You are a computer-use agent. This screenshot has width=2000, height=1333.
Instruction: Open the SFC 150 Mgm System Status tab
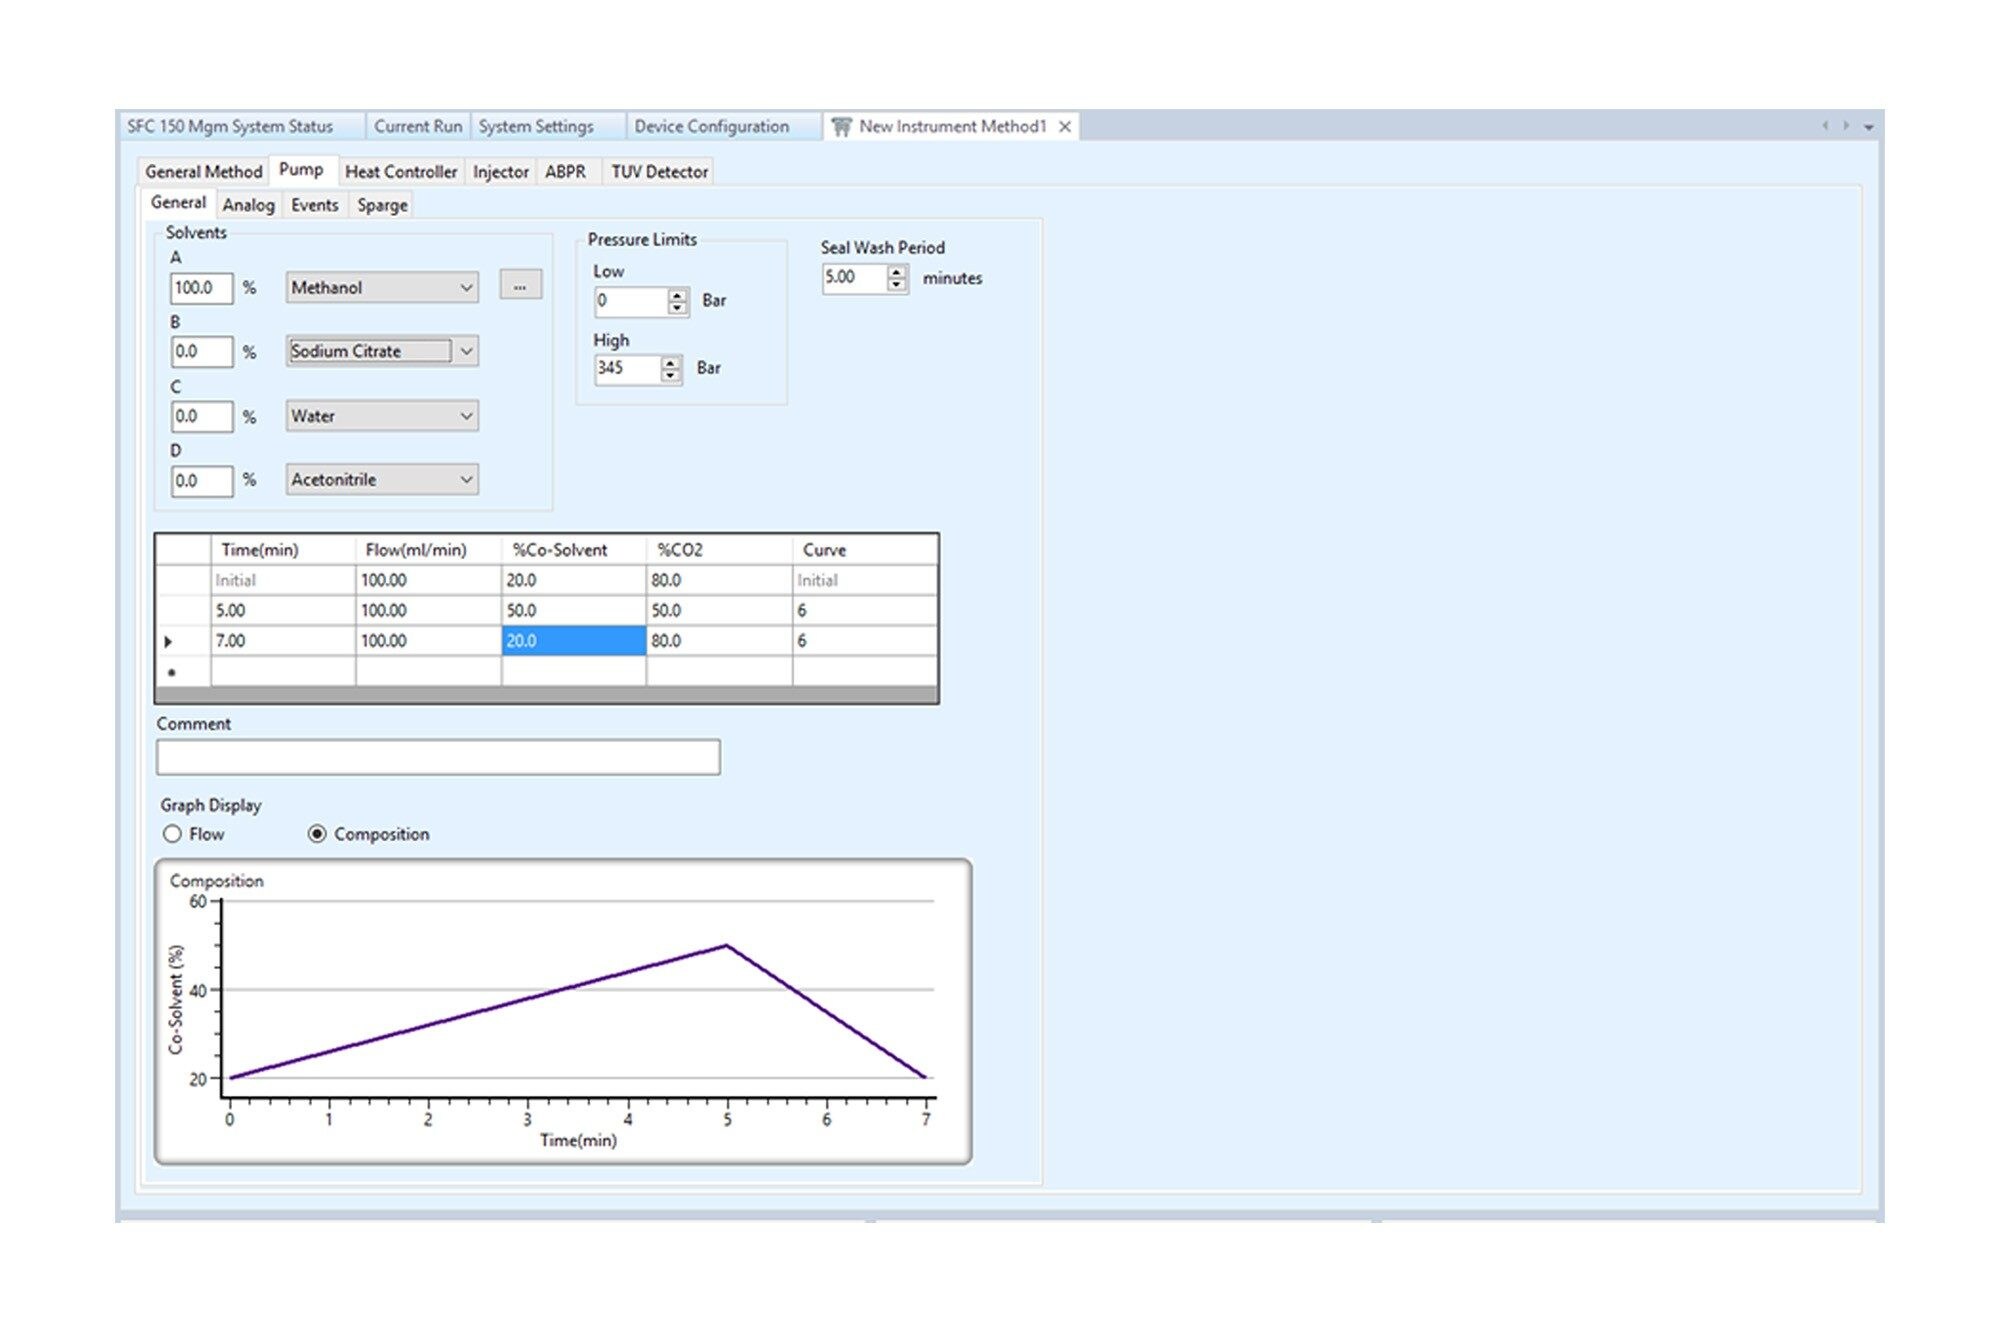(x=230, y=126)
